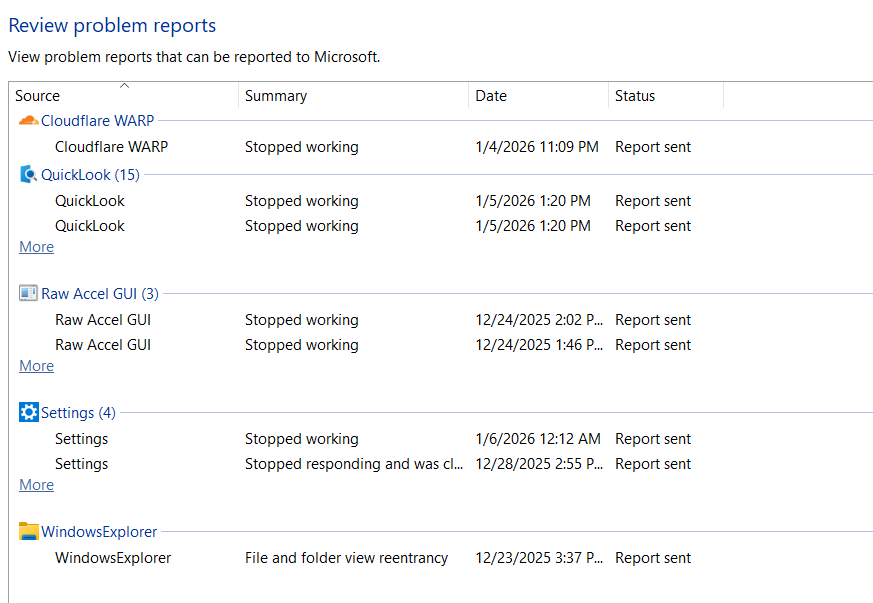Collapse the Settings (4) group header
The image size is (873, 603).
tap(78, 413)
